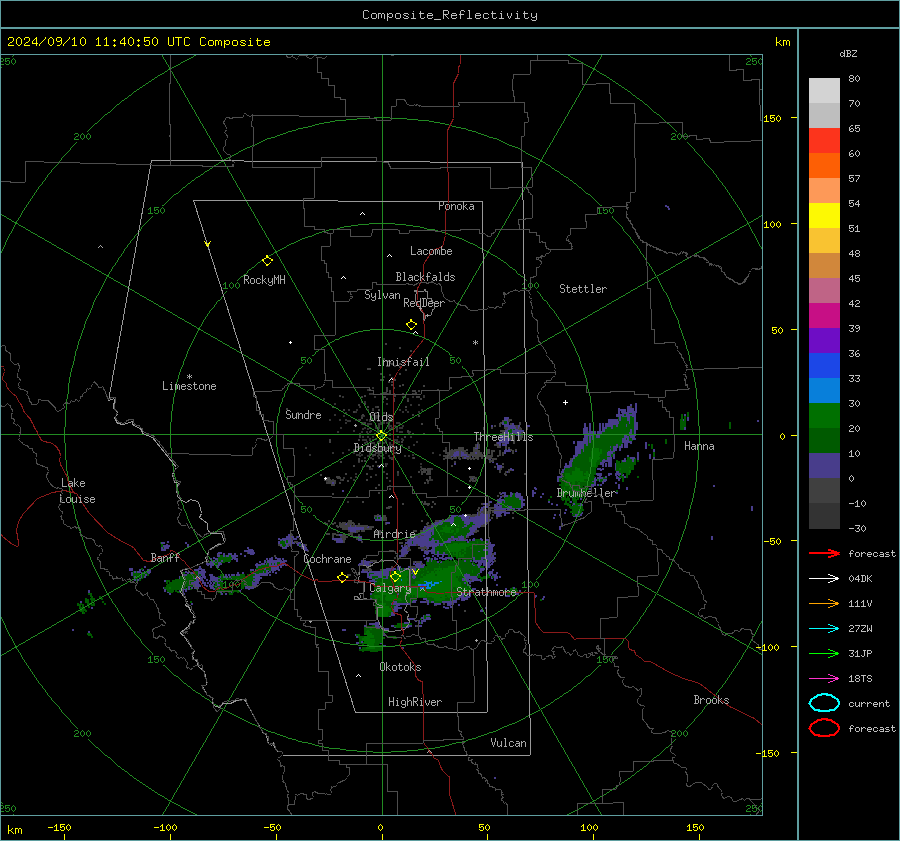Click the Drumheller city label

[586, 493]
